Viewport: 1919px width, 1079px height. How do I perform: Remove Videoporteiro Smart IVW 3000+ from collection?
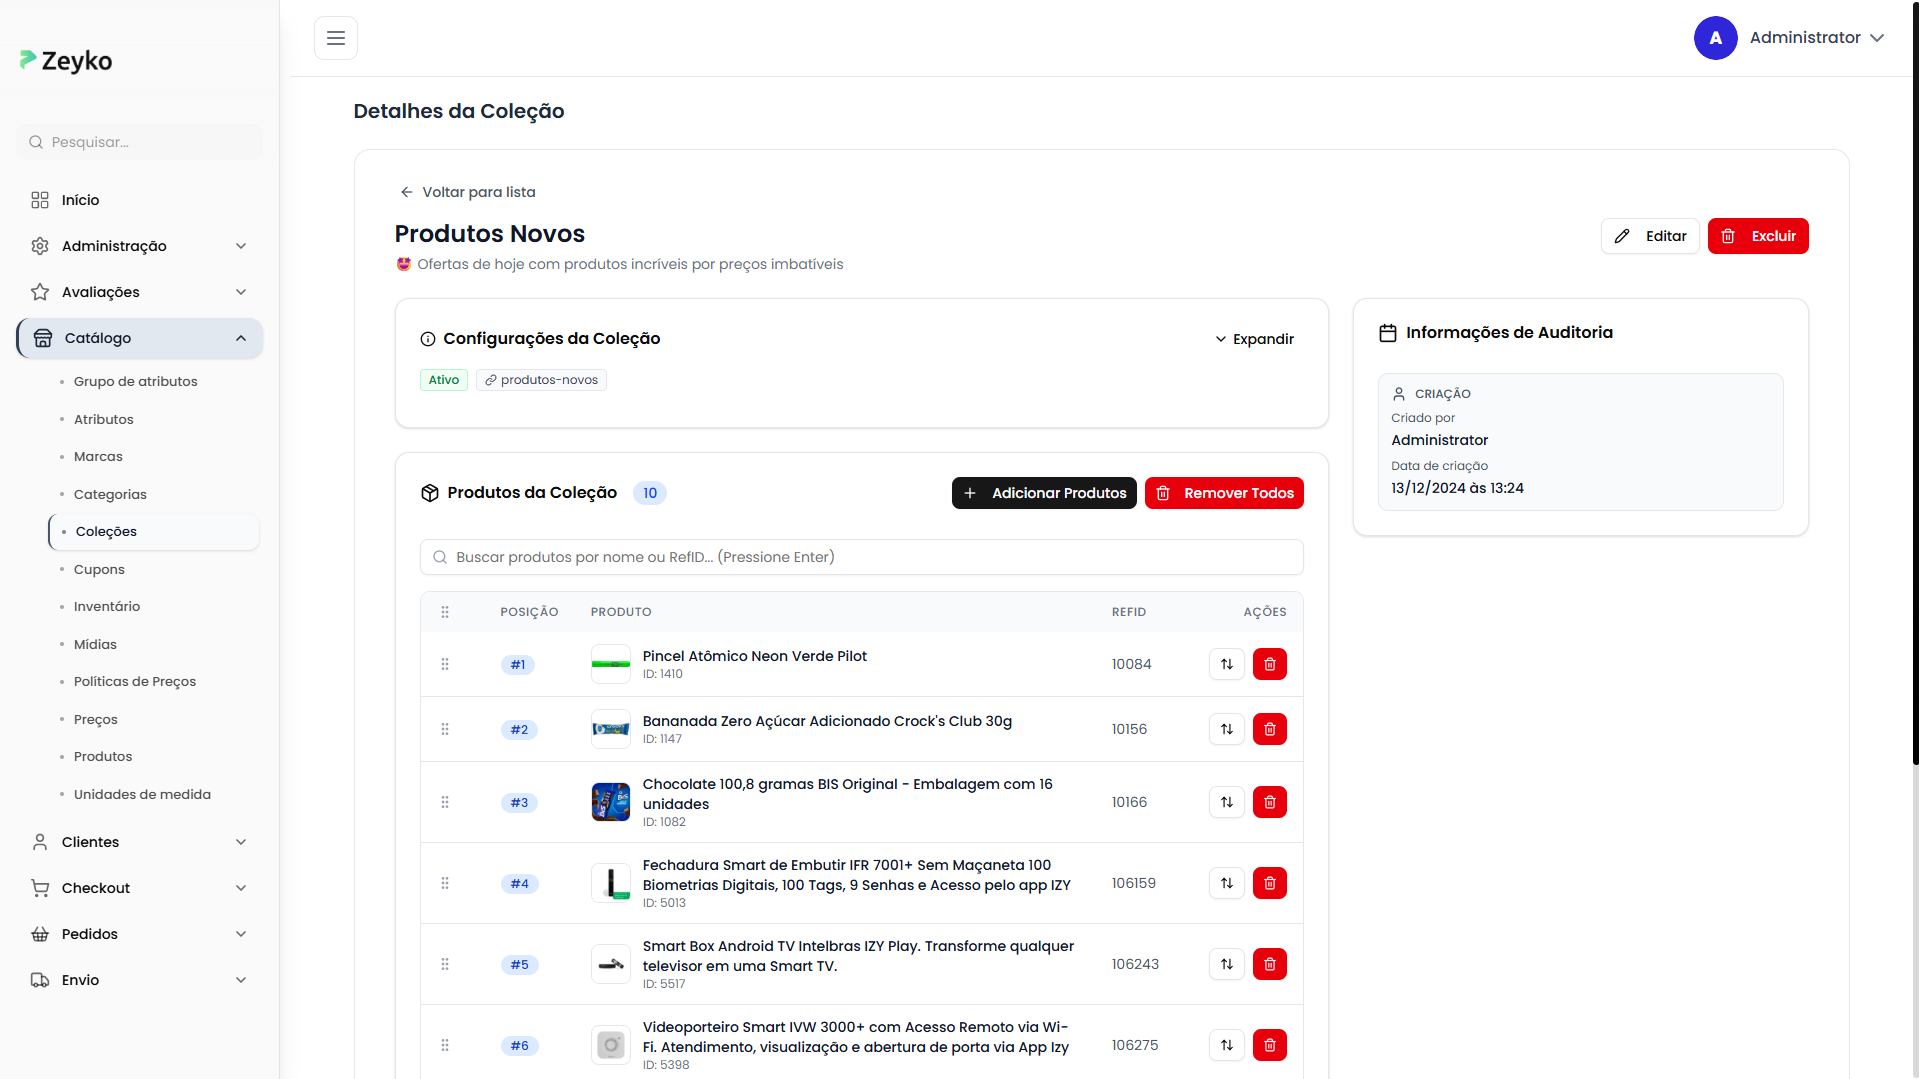pos(1269,1045)
